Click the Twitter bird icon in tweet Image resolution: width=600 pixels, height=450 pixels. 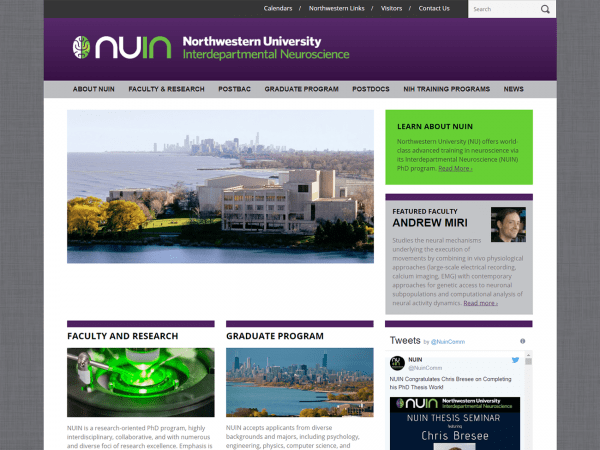point(515,360)
